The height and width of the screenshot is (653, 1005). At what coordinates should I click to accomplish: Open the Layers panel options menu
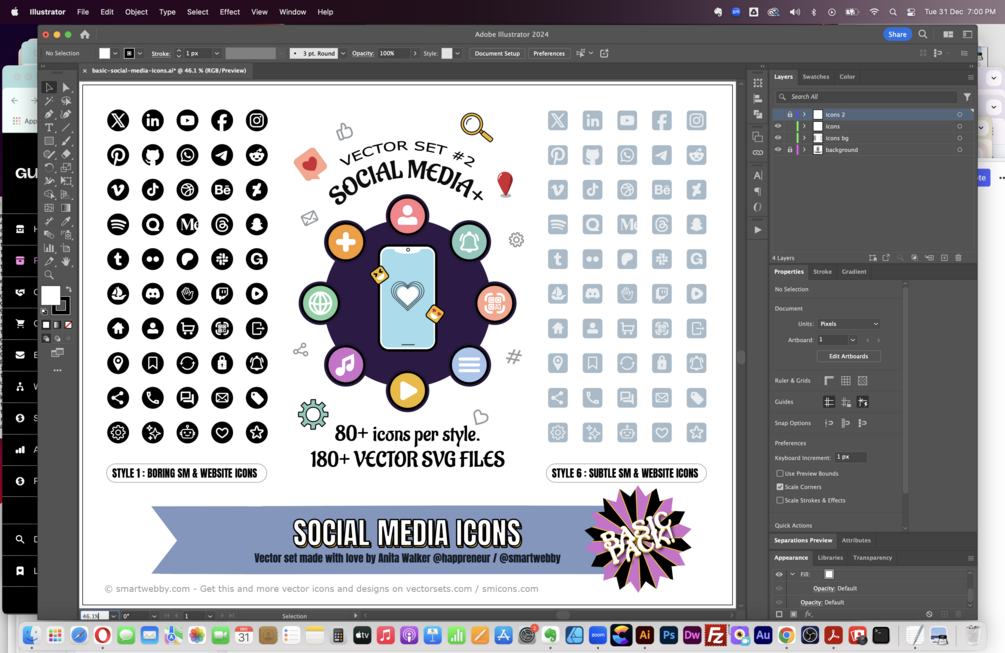point(970,77)
